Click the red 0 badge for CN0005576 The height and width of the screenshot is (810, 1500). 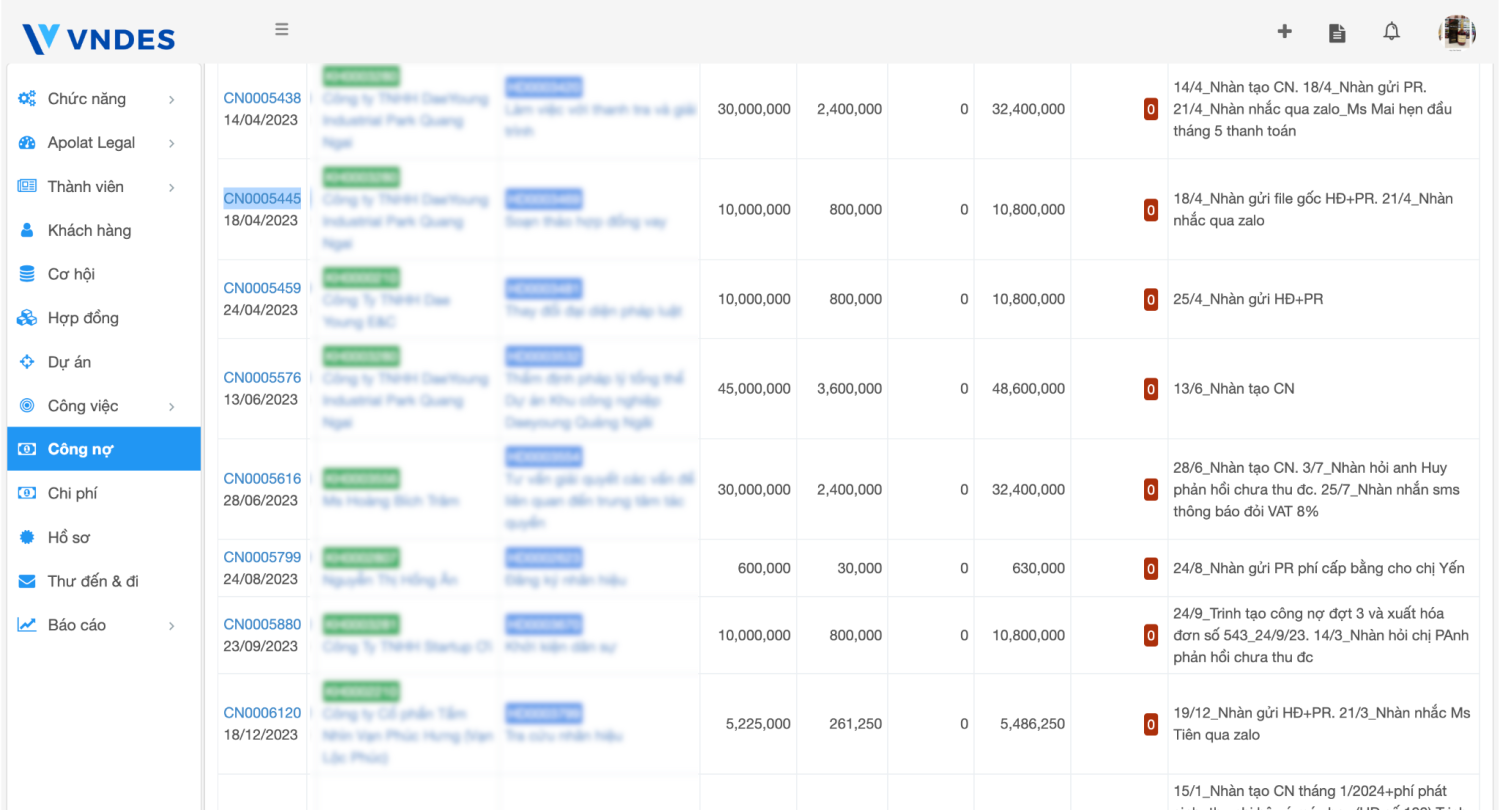click(1151, 389)
